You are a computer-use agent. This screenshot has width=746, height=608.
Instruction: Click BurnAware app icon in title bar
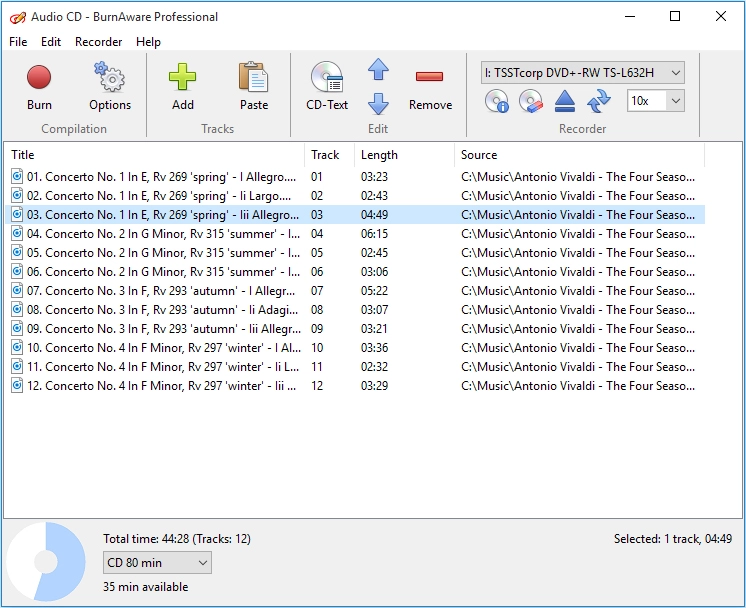pos(18,17)
